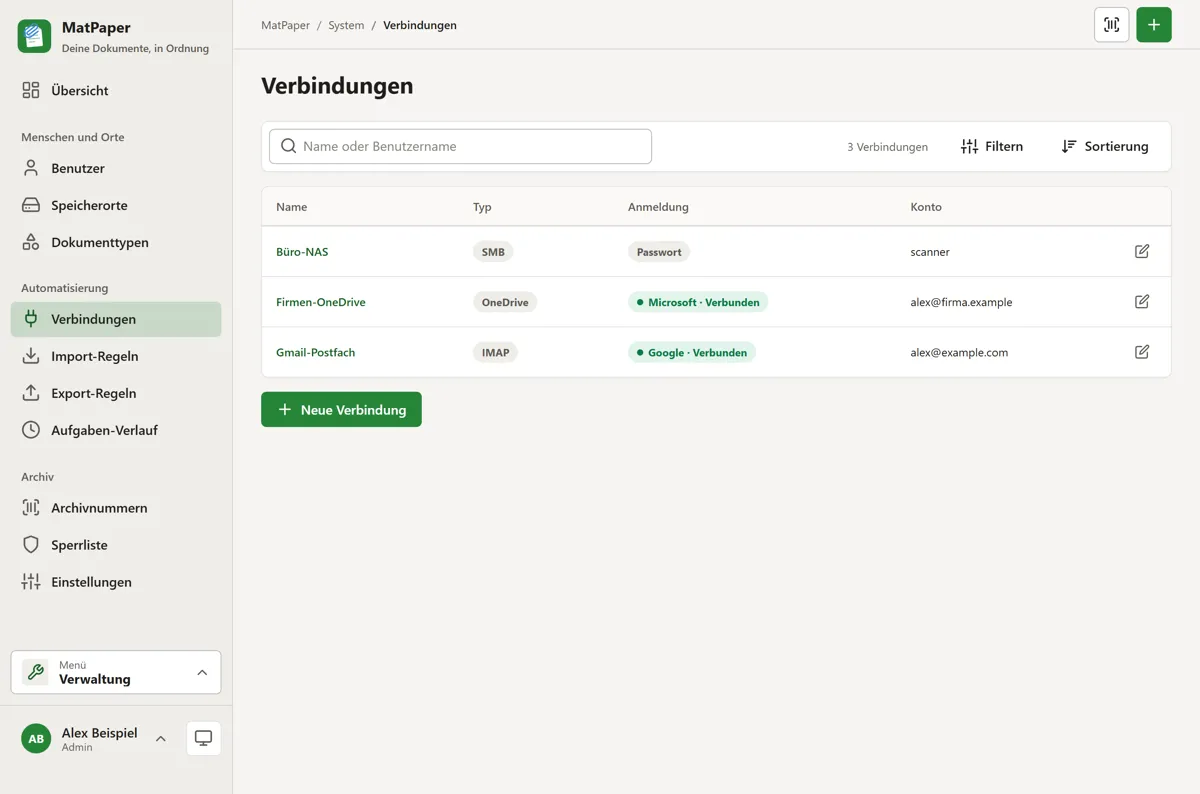Viewport: 1200px width, 794px height.
Task: Click the Verbindungen page heading
Action: click(337, 86)
